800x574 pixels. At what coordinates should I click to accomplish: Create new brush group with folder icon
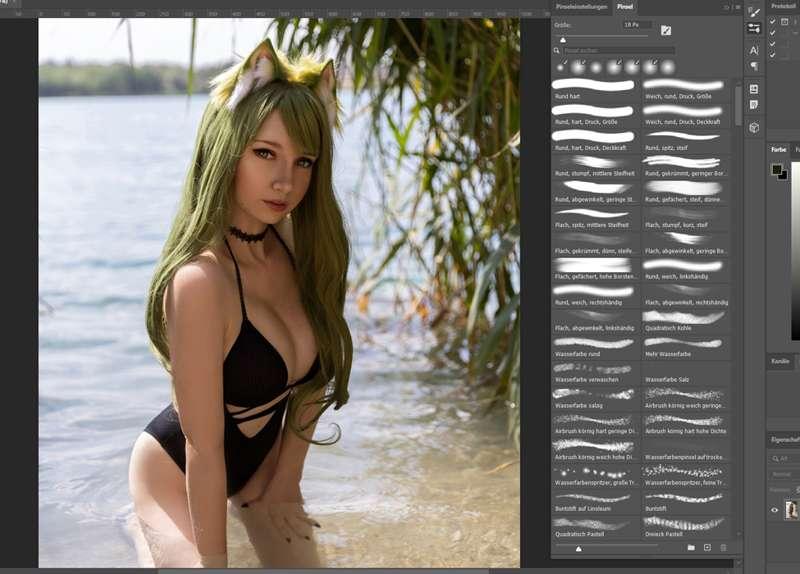(691, 547)
